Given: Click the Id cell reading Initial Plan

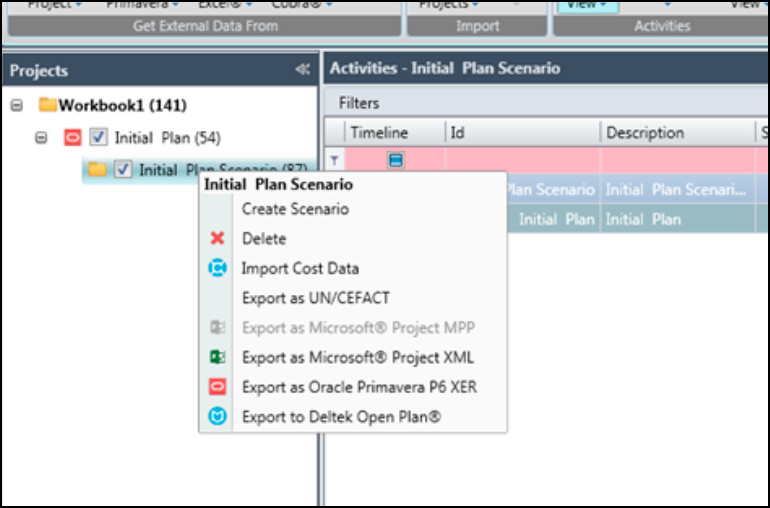Looking at the screenshot, I should (x=553, y=219).
